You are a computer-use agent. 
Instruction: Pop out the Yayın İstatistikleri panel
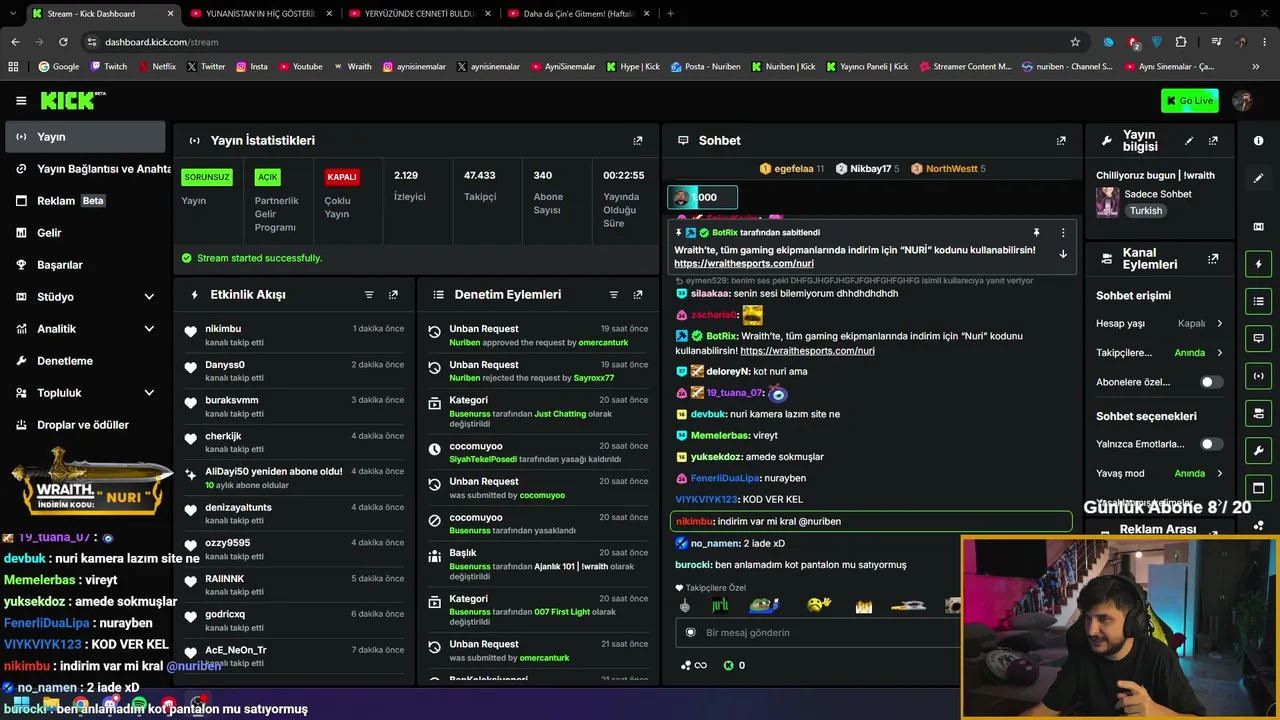(x=638, y=141)
